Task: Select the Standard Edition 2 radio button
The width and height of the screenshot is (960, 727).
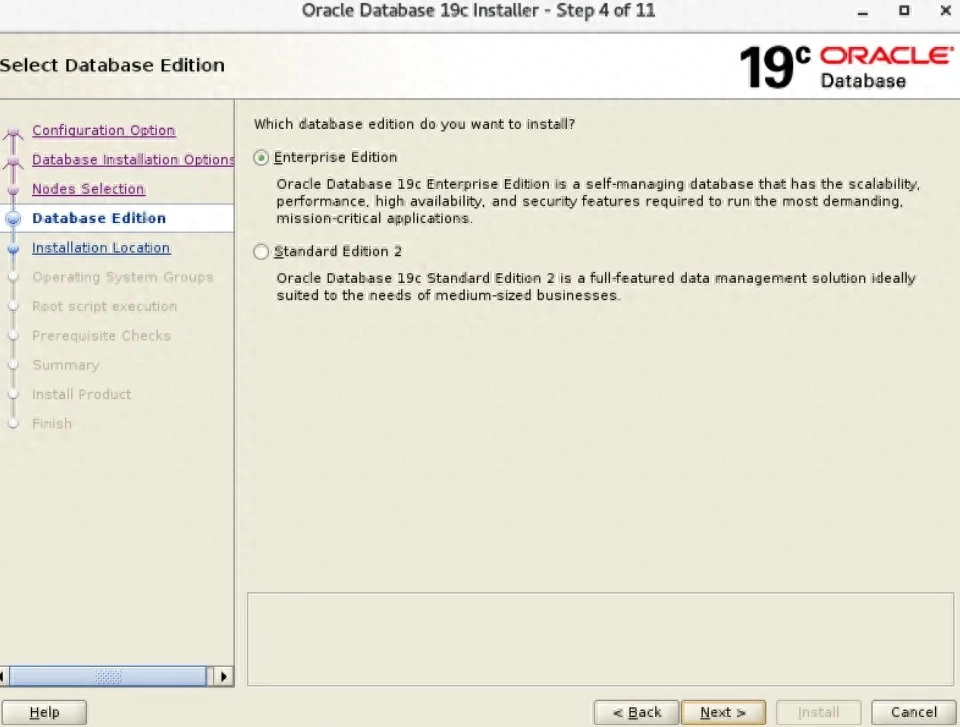Action: tap(260, 251)
